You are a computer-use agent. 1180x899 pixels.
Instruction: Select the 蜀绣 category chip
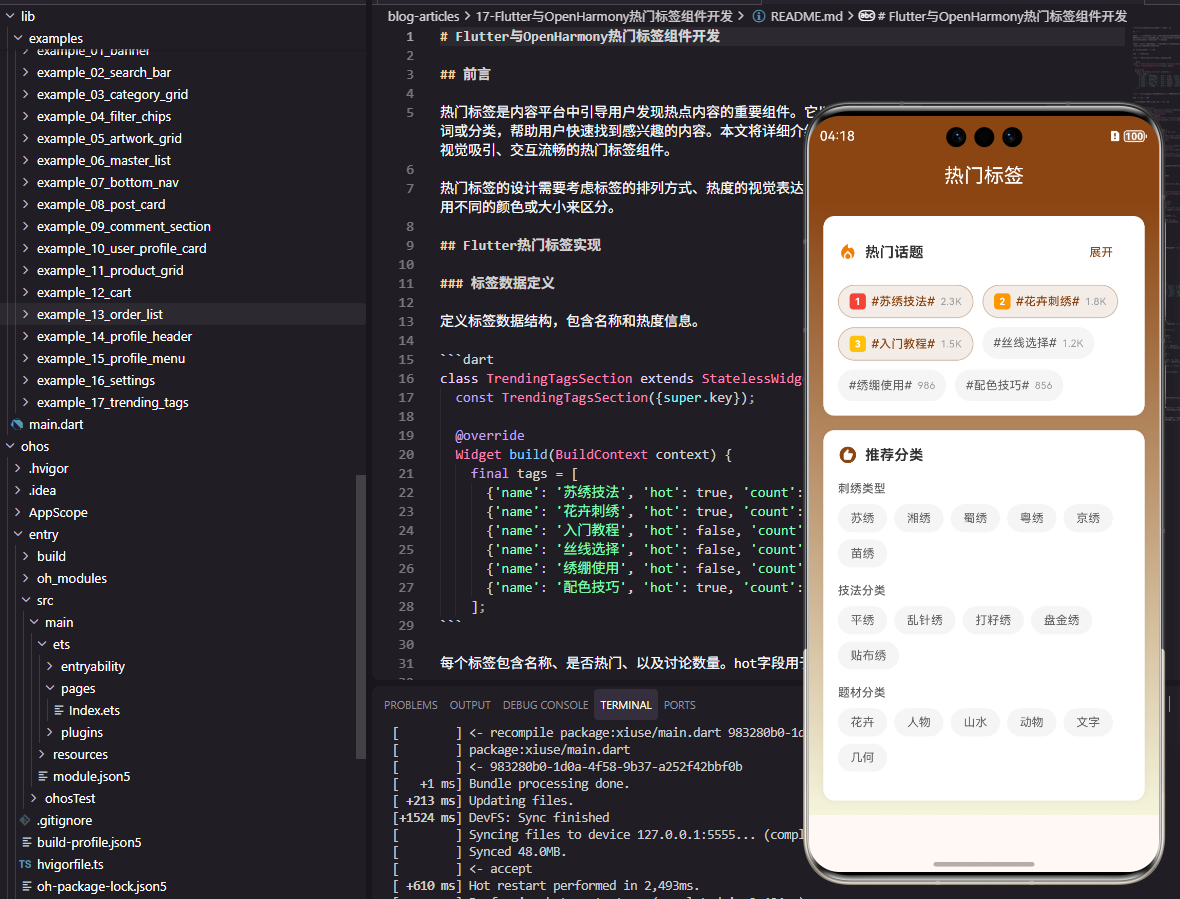975,518
